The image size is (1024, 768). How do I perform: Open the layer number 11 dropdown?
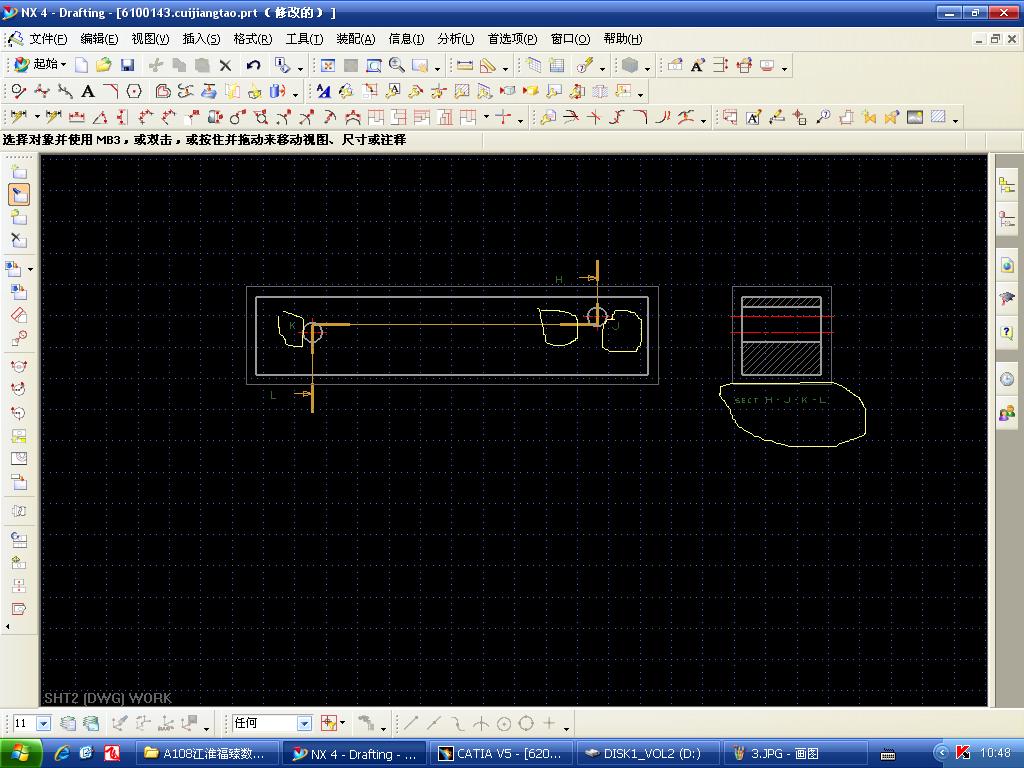point(44,723)
